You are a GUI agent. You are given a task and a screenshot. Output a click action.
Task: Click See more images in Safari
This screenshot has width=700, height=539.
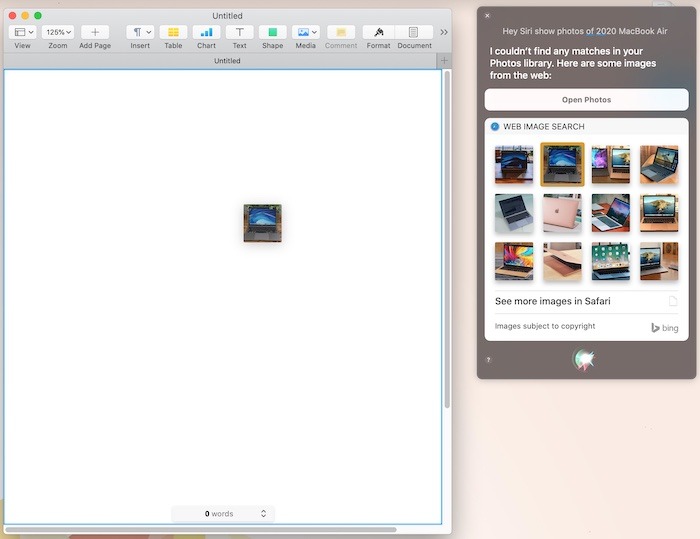pos(552,301)
